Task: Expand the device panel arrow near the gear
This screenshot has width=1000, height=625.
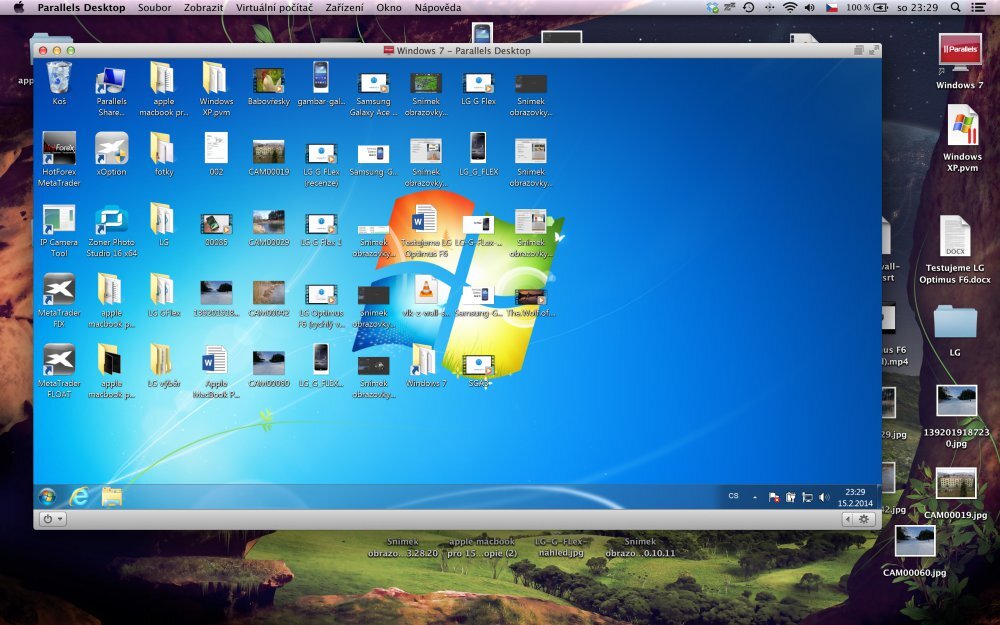Action: point(849,519)
